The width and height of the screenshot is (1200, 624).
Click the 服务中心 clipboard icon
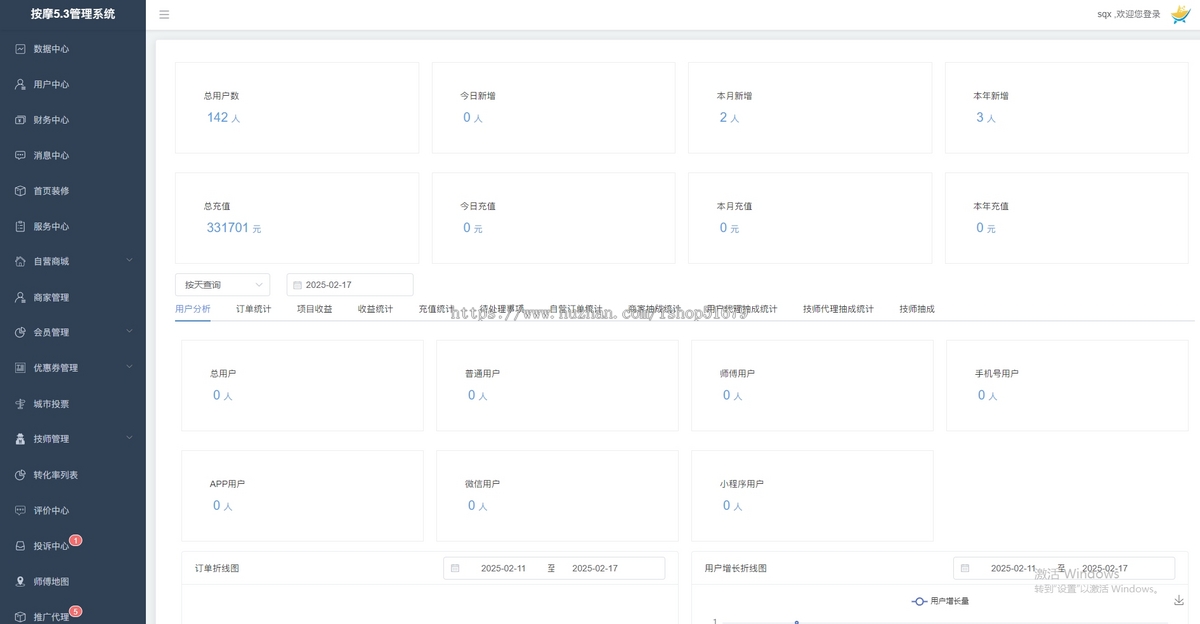click(20, 226)
